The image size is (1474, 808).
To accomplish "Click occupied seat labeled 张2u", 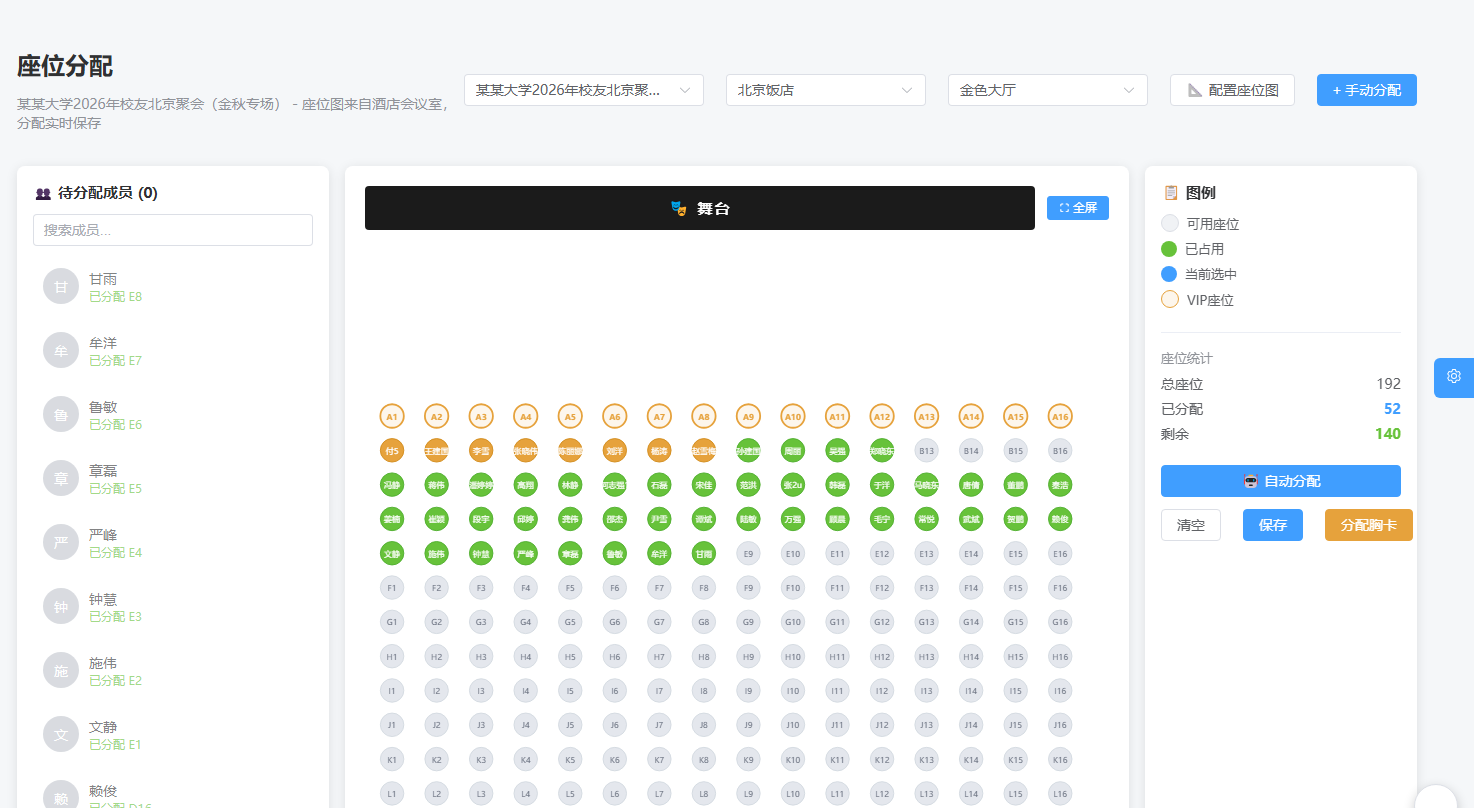I will (793, 484).
